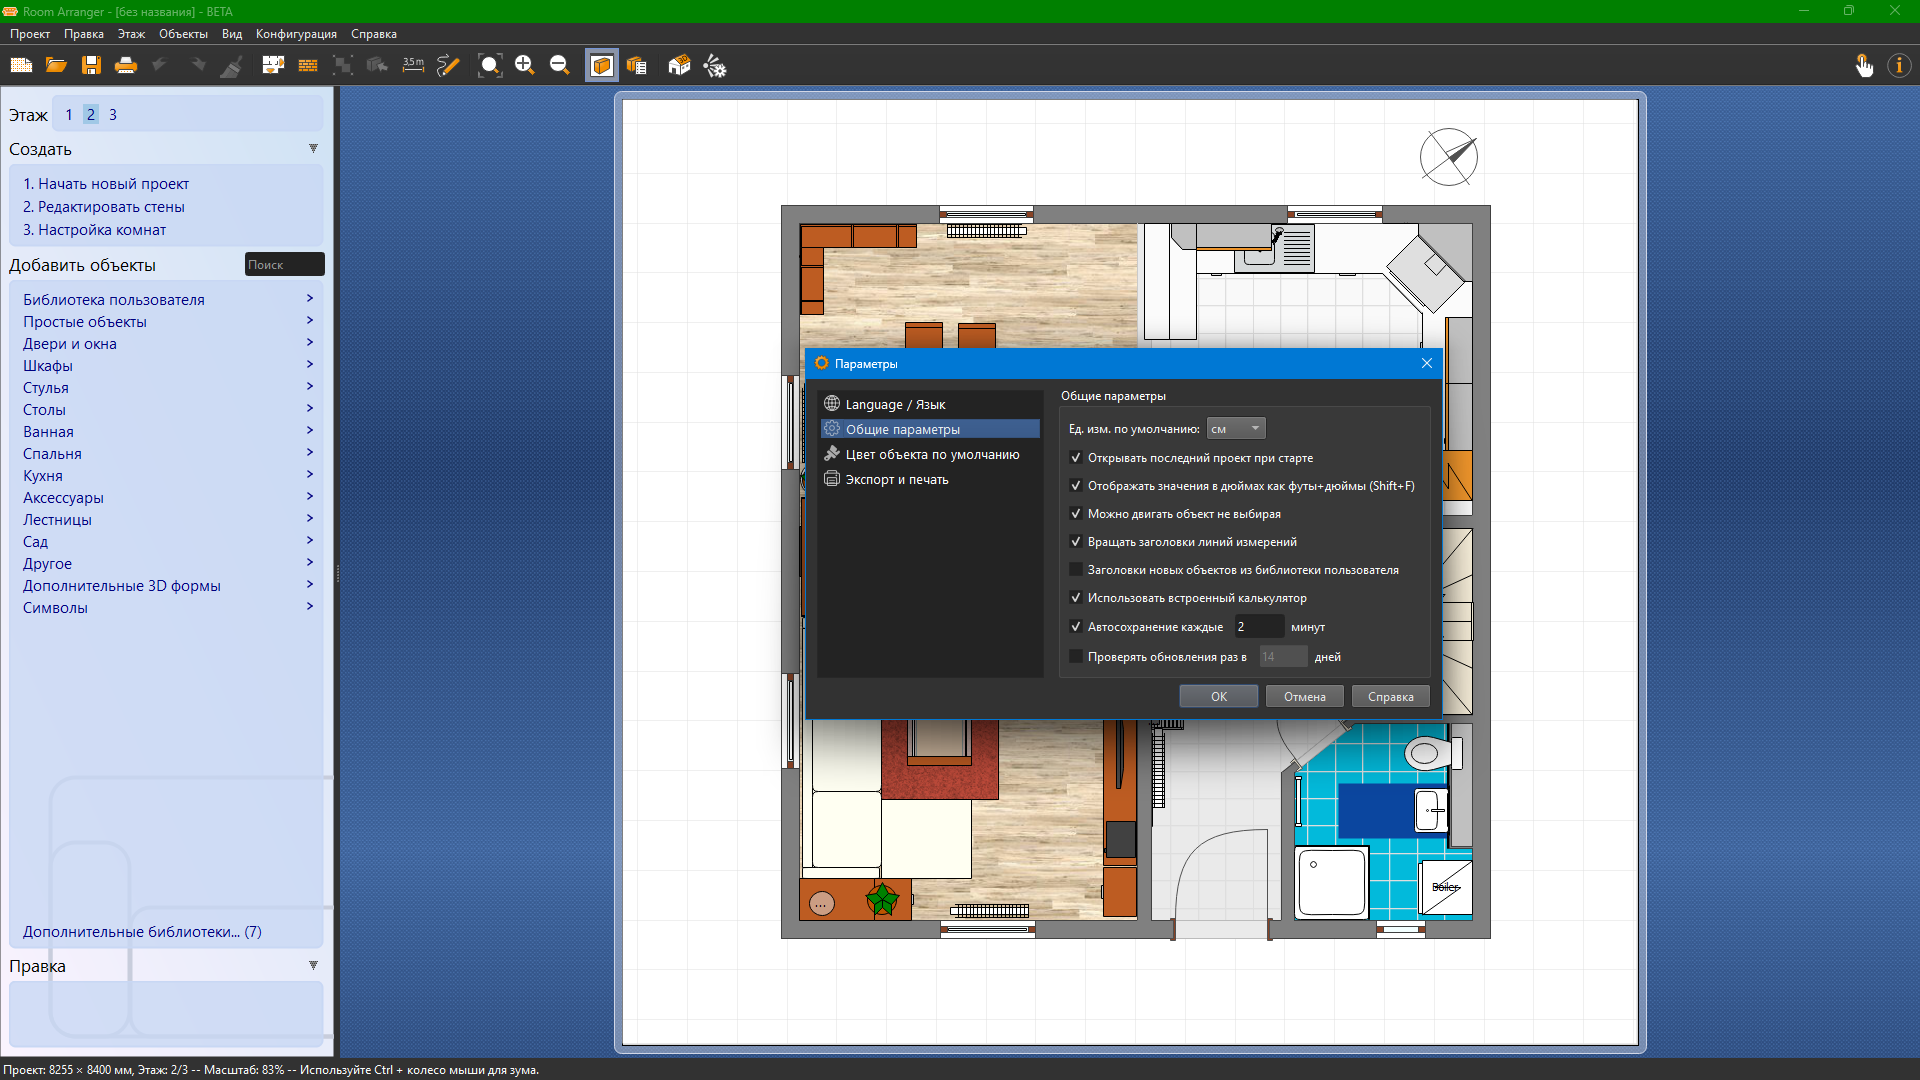Click the Save project floppy icon
The height and width of the screenshot is (1080, 1920).
(x=91, y=66)
